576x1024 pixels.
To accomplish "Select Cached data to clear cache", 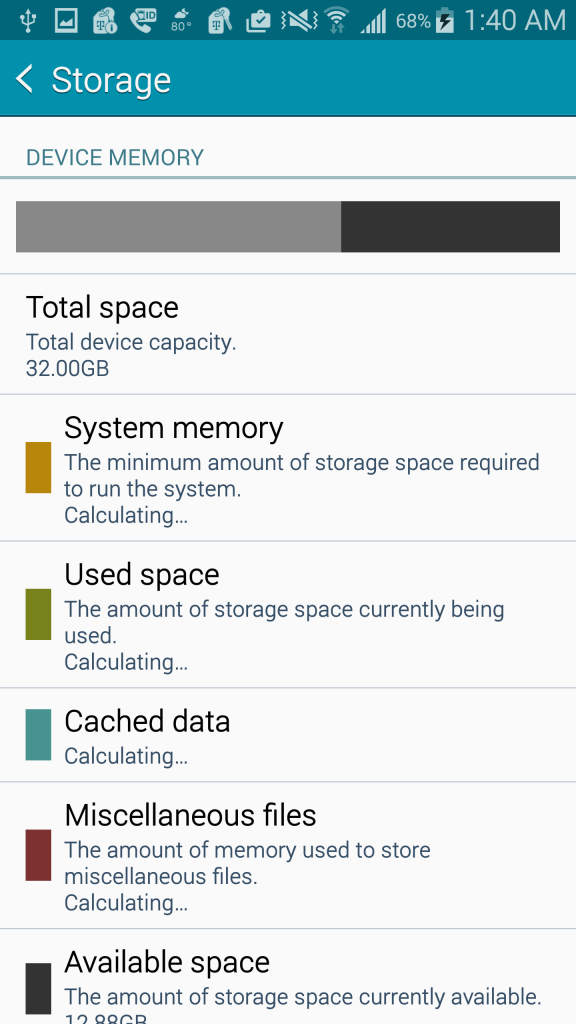I will pyautogui.click(x=288, y=735).
